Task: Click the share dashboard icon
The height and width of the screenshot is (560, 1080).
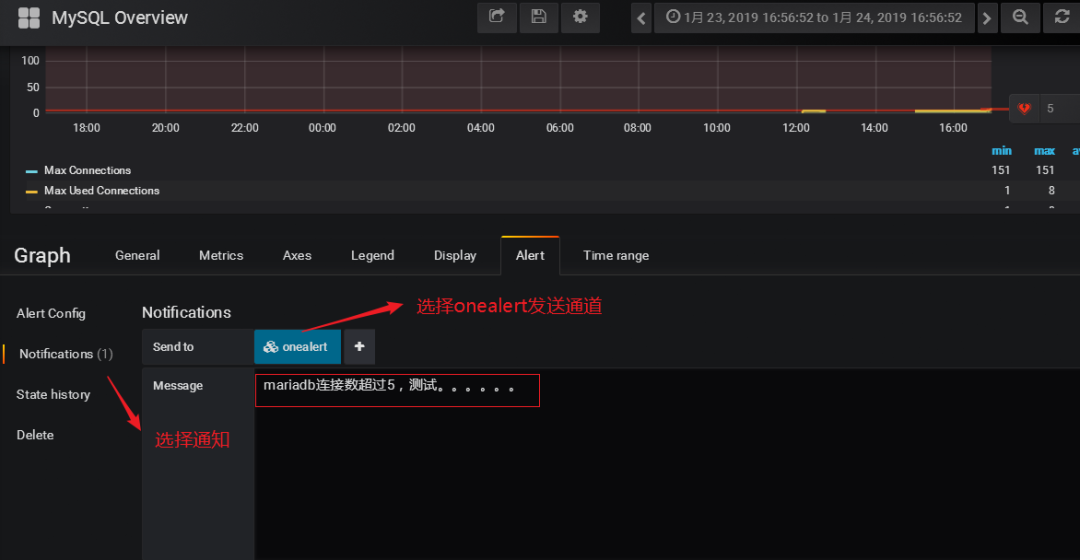Action: 497,17
